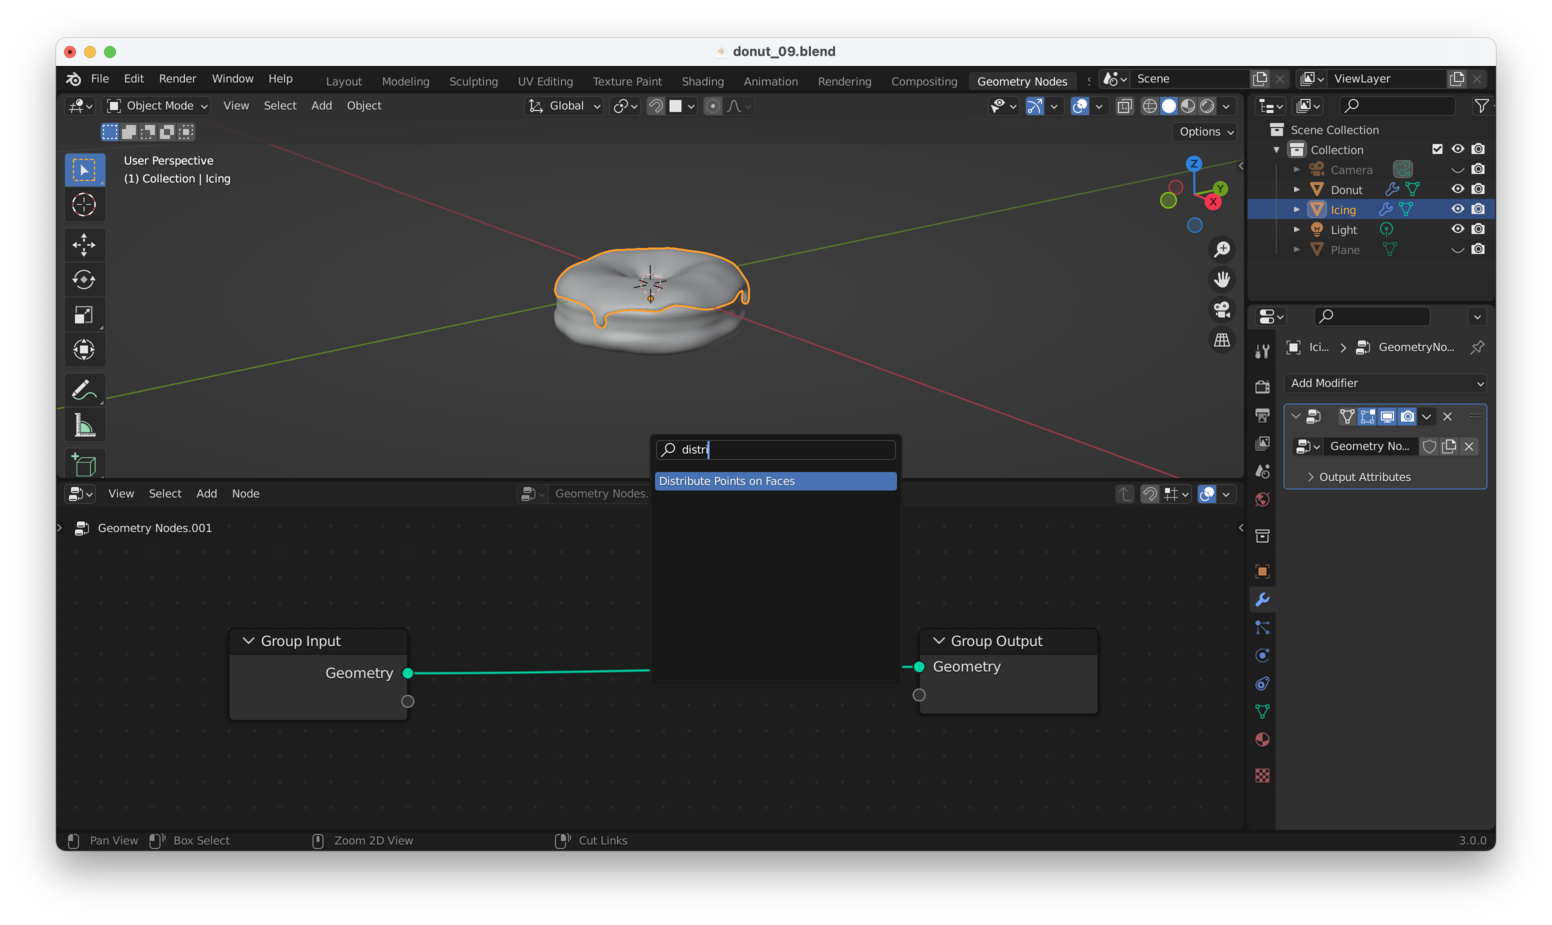Select the Rotate tool
The width and height of the screenshot is (1552, 925).
coord(84,280)
